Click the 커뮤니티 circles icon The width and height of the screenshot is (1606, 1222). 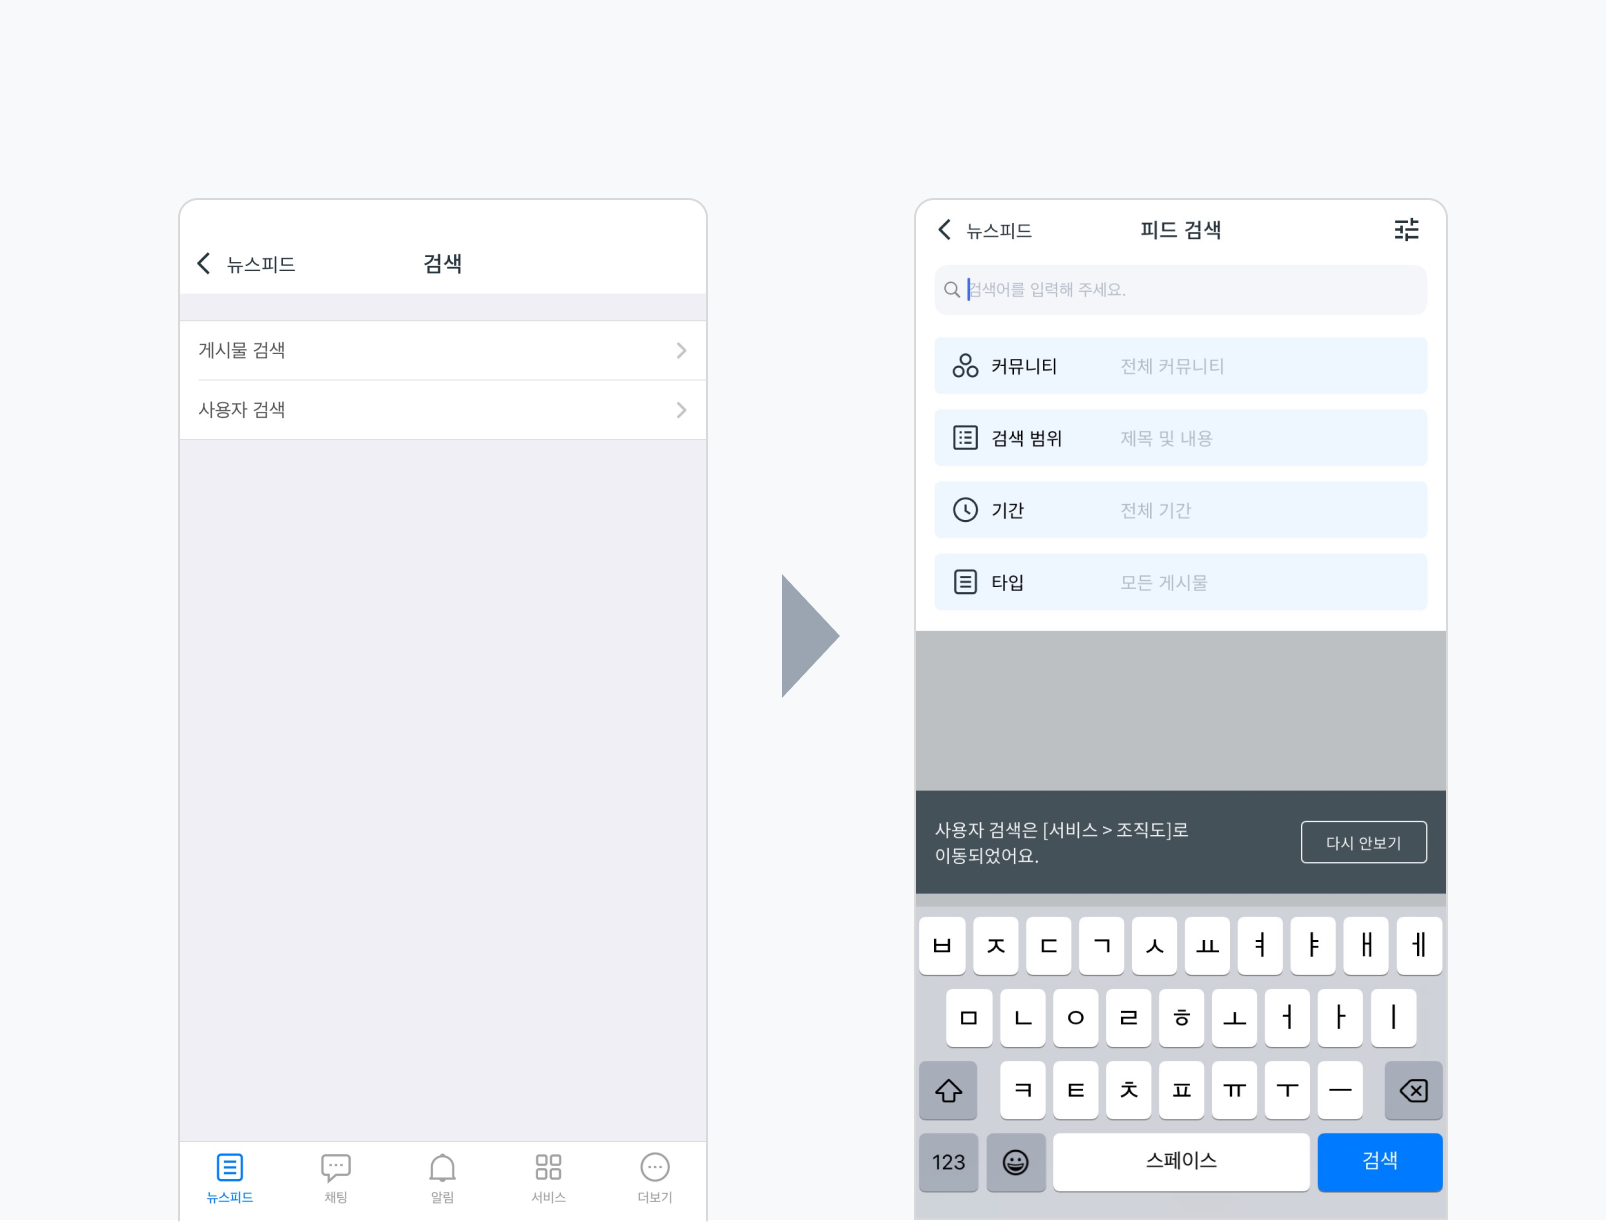pyautogui.click(x=965, y=366)
